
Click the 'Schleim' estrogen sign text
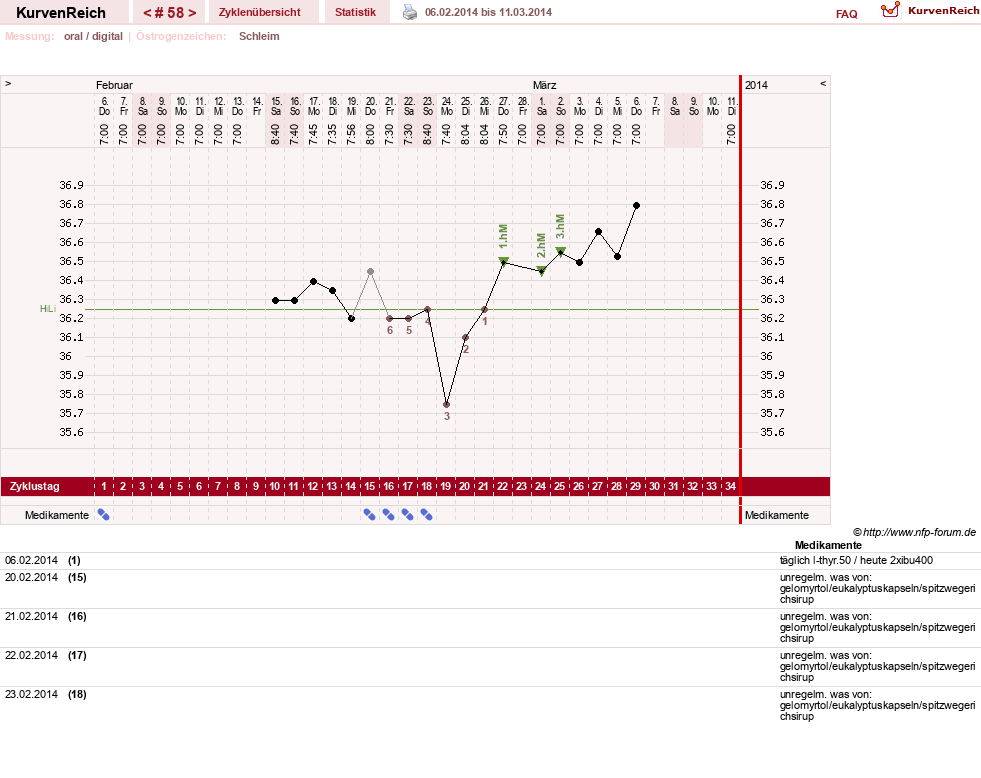tap(259, 36)
